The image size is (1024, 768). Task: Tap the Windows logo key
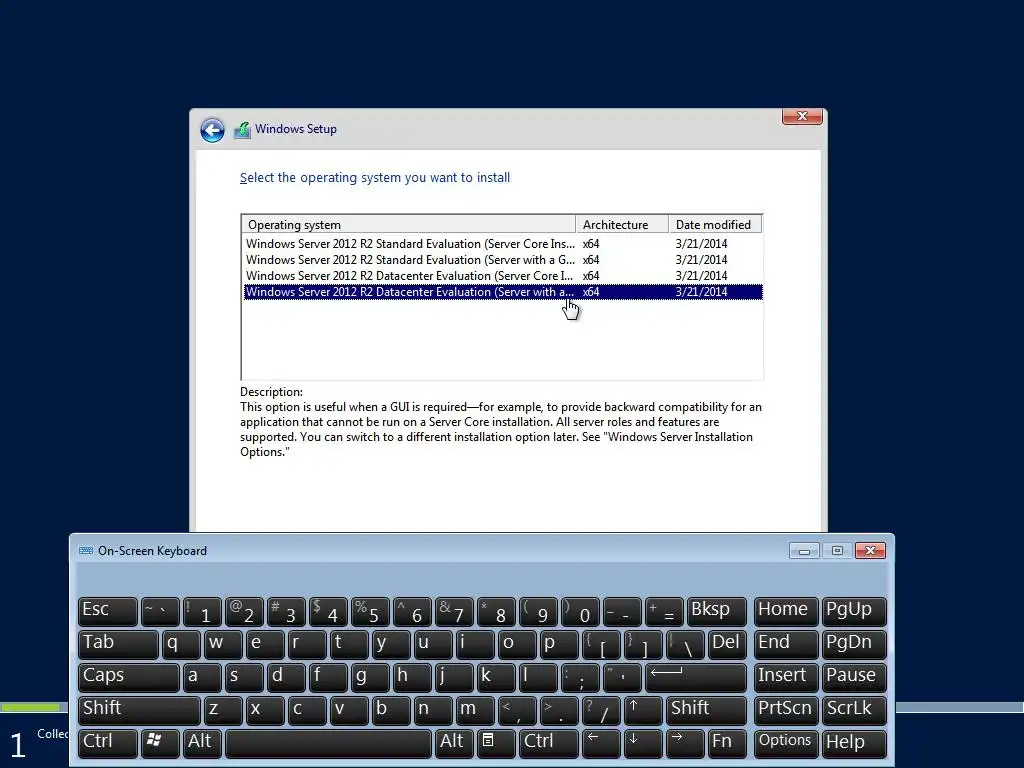[x=160, y=743]
